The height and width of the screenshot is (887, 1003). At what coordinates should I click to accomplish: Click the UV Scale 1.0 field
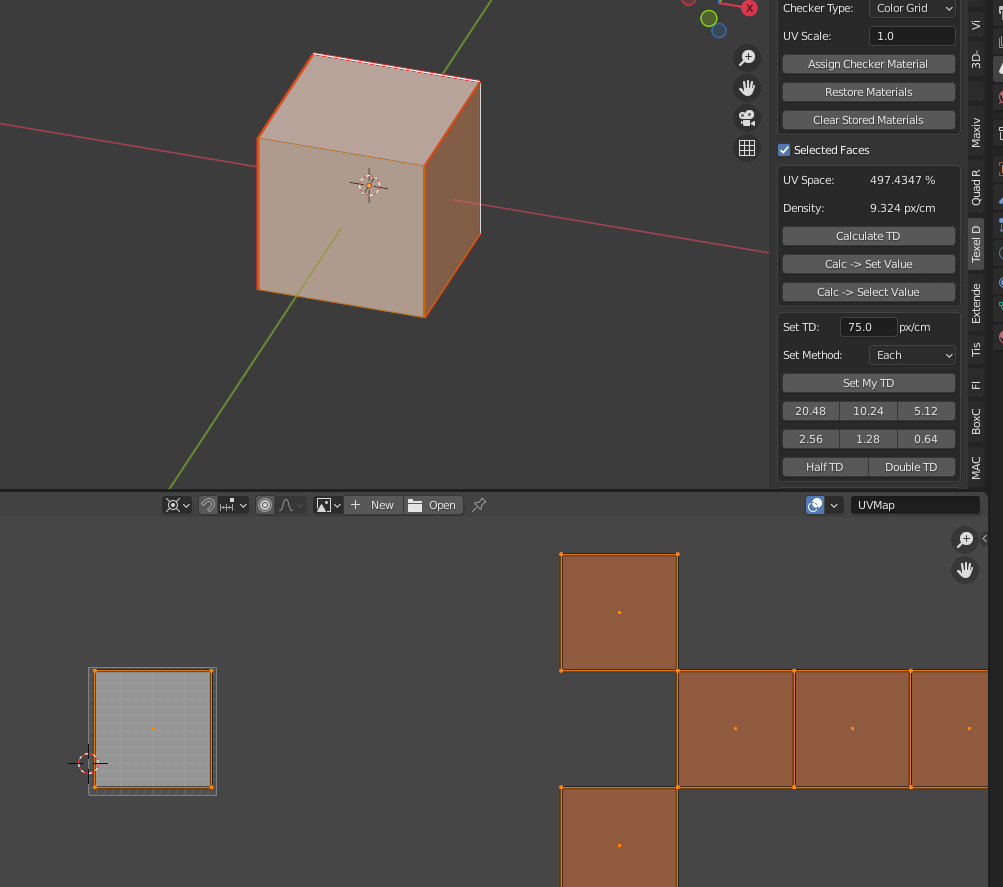pos(912,36)
